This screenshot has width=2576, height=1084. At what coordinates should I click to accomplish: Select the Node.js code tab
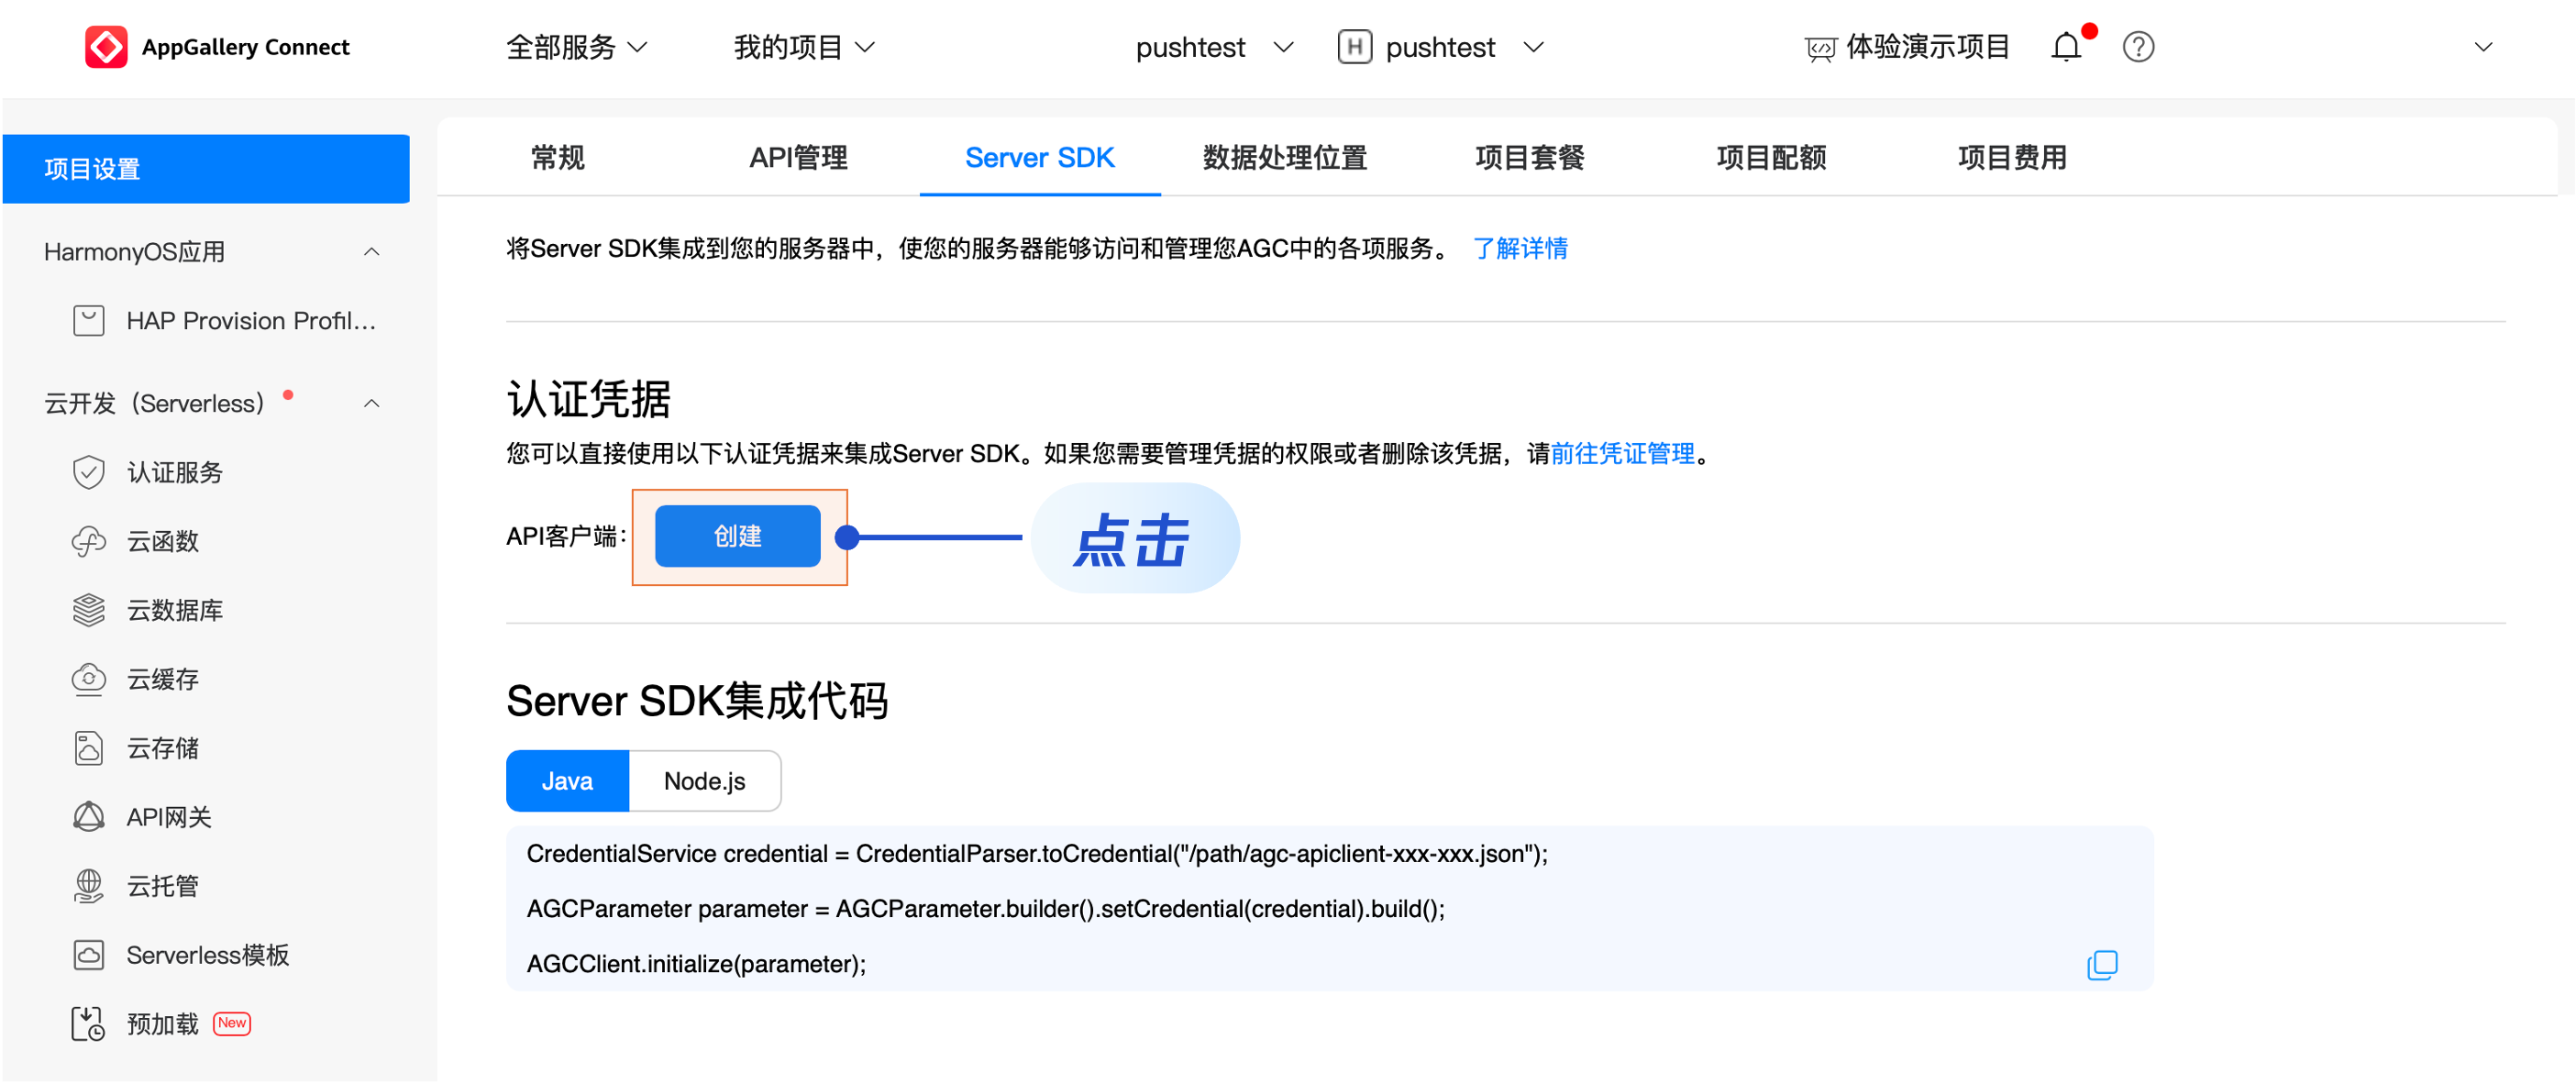[x=704, y=781]
